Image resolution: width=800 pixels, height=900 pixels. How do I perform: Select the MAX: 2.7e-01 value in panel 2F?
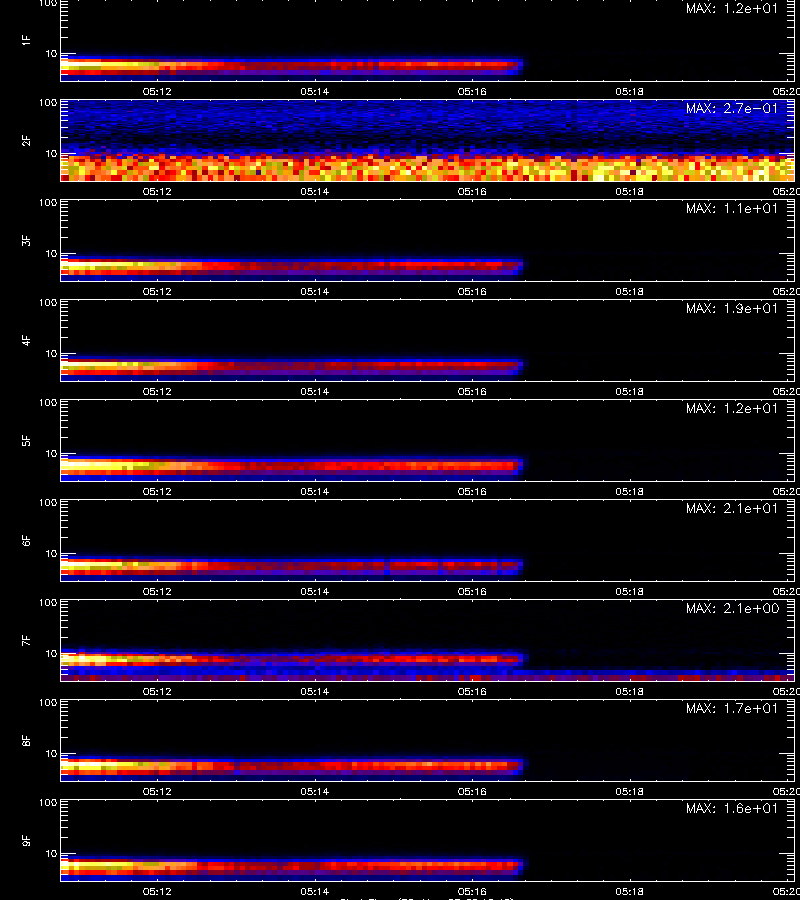(x=732, y=108)
